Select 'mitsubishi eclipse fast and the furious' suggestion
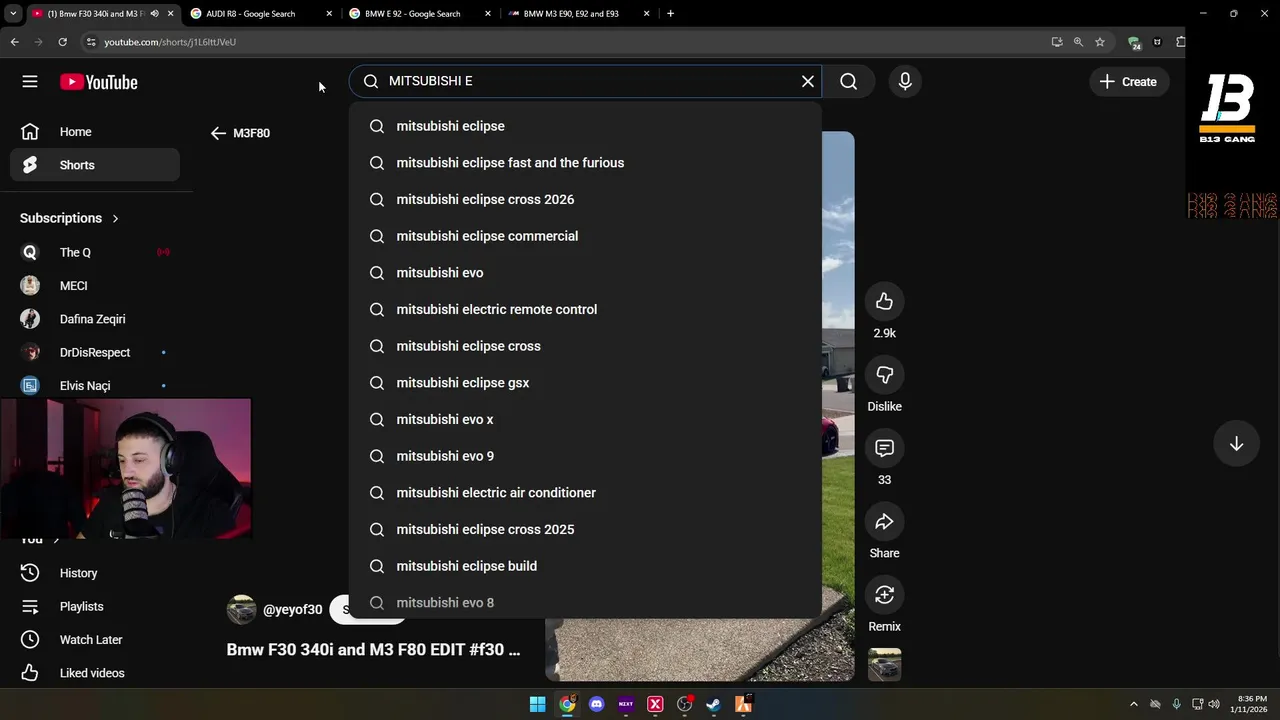The image size is (1280, 720). point(585,163)
